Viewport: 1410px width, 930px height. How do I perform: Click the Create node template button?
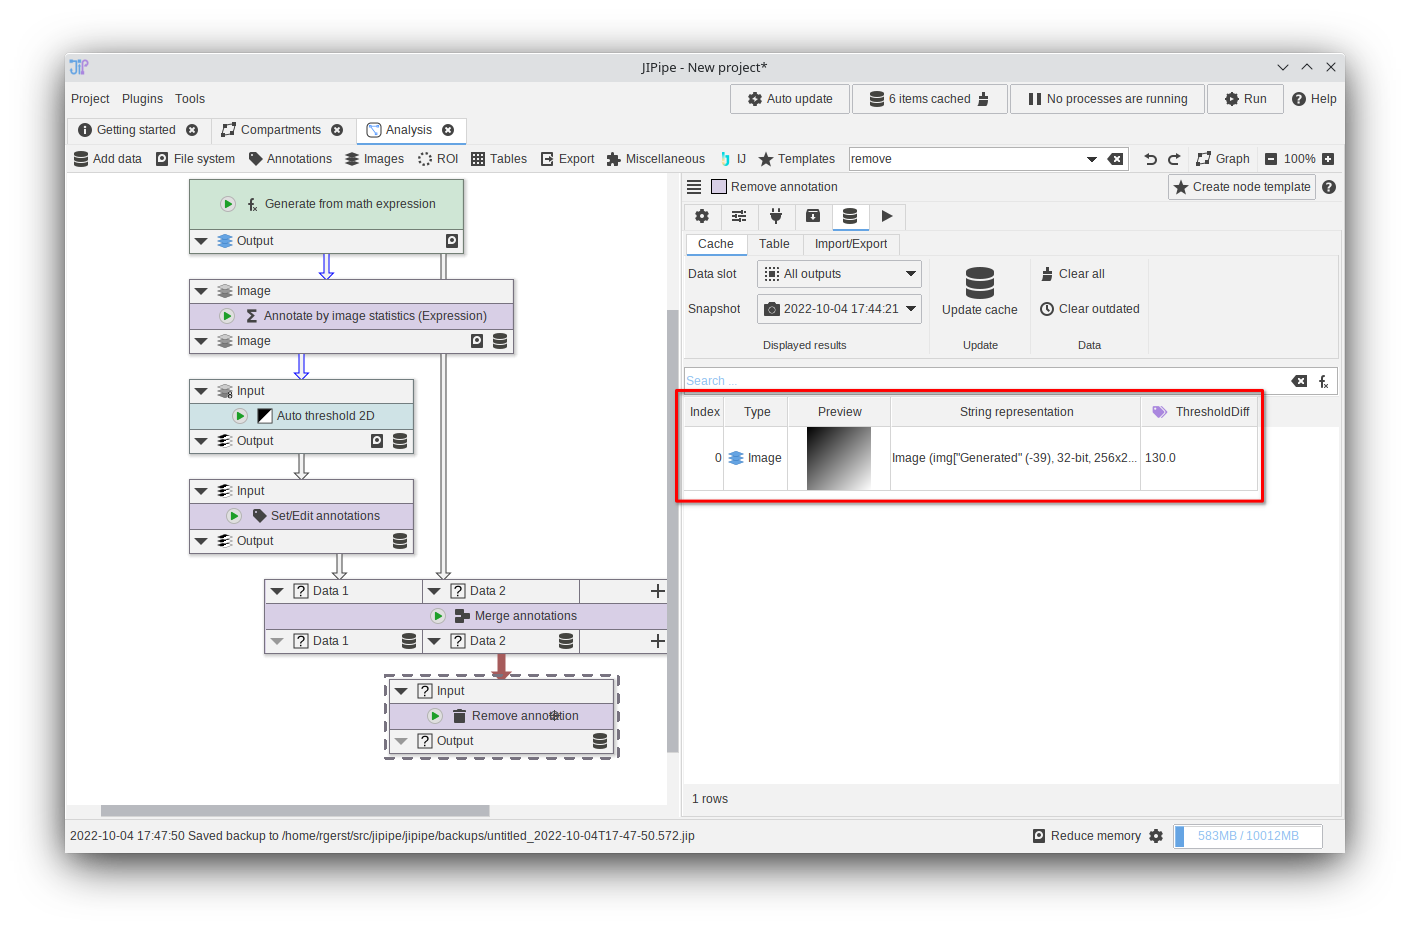[1241, 187]
